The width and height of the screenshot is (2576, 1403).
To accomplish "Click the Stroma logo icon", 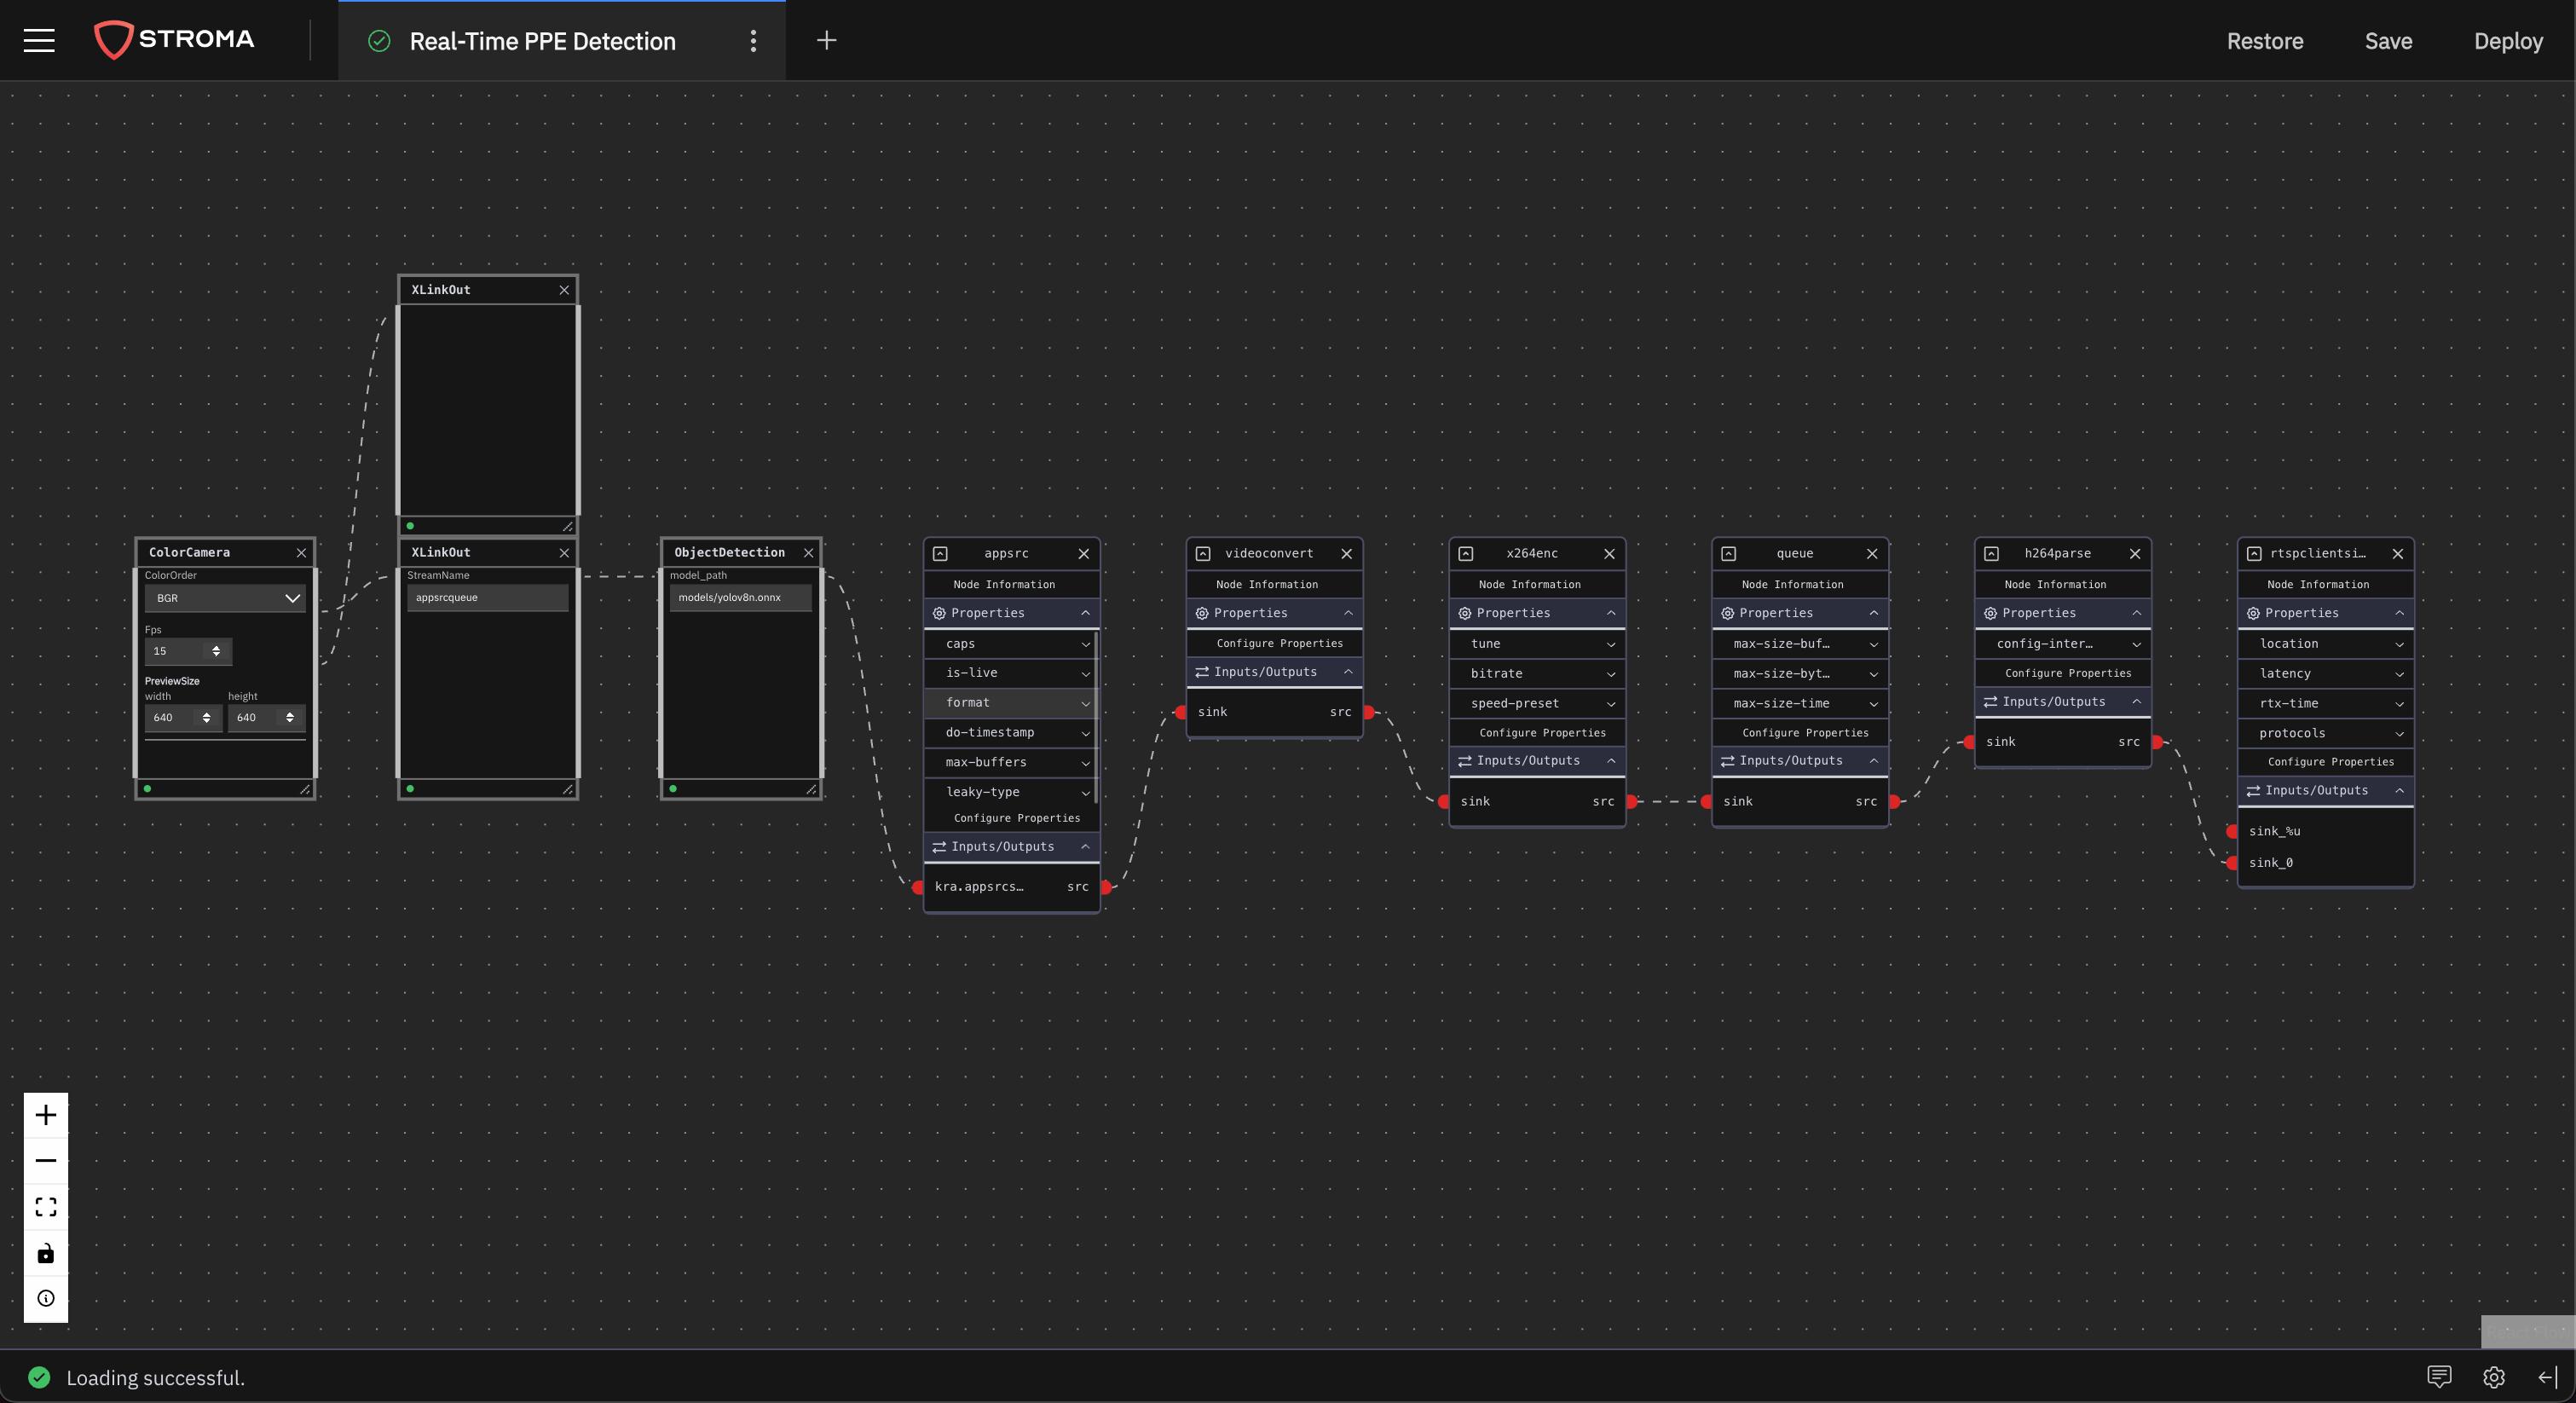I will (114, 38).
